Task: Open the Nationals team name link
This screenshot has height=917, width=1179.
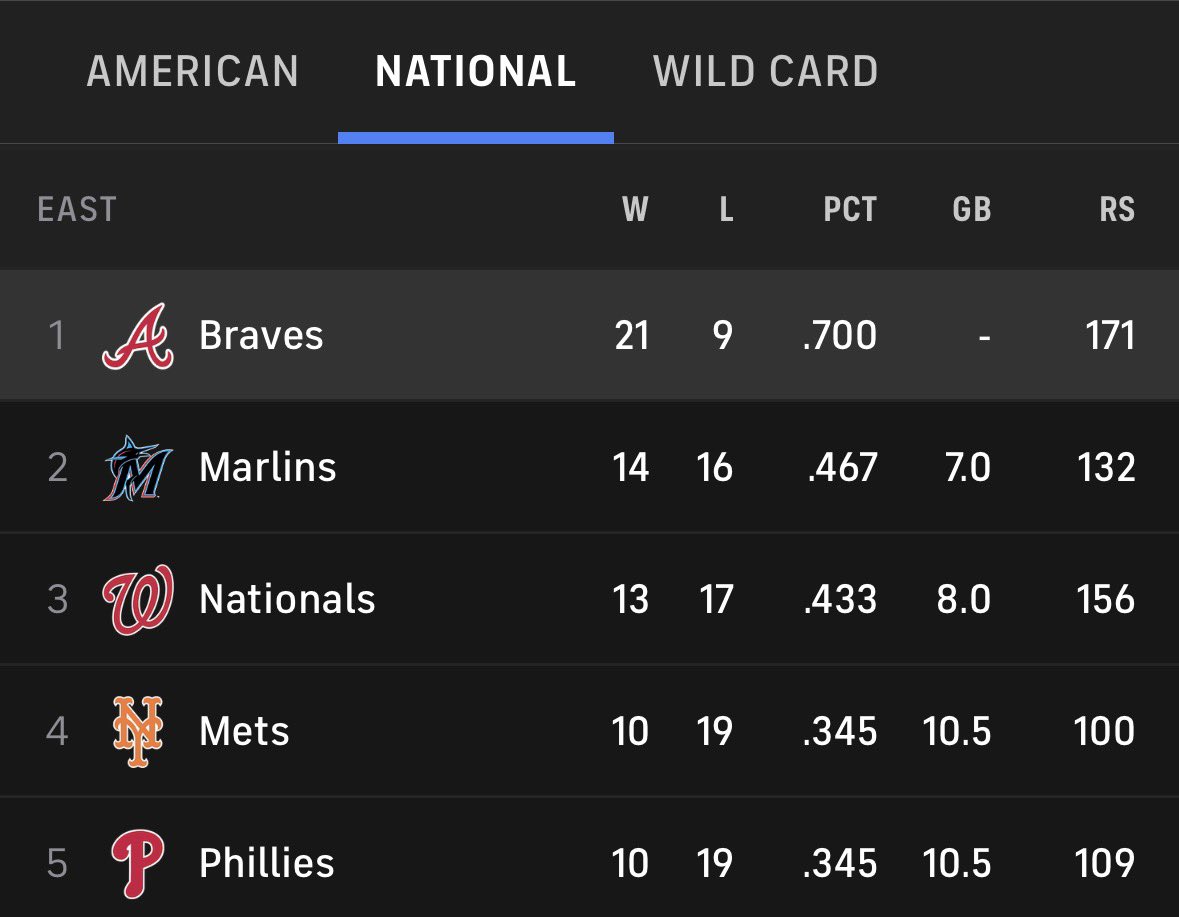Action: 286,599
